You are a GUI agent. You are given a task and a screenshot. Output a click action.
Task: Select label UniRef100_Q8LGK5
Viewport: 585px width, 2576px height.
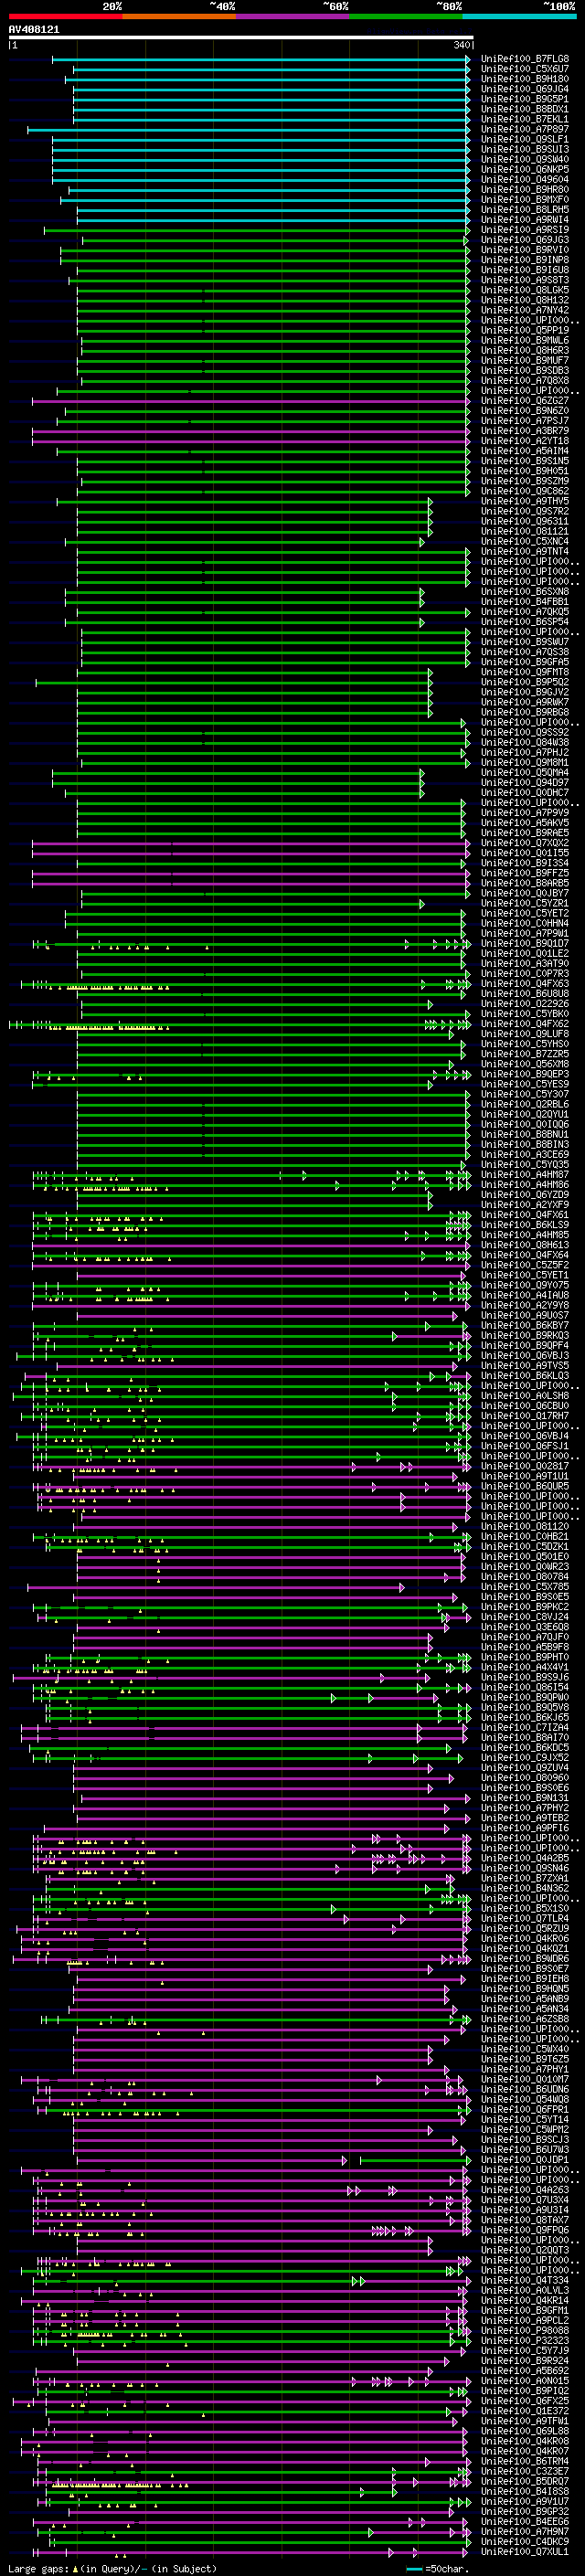pyautogui.click(x=525, y=290)
